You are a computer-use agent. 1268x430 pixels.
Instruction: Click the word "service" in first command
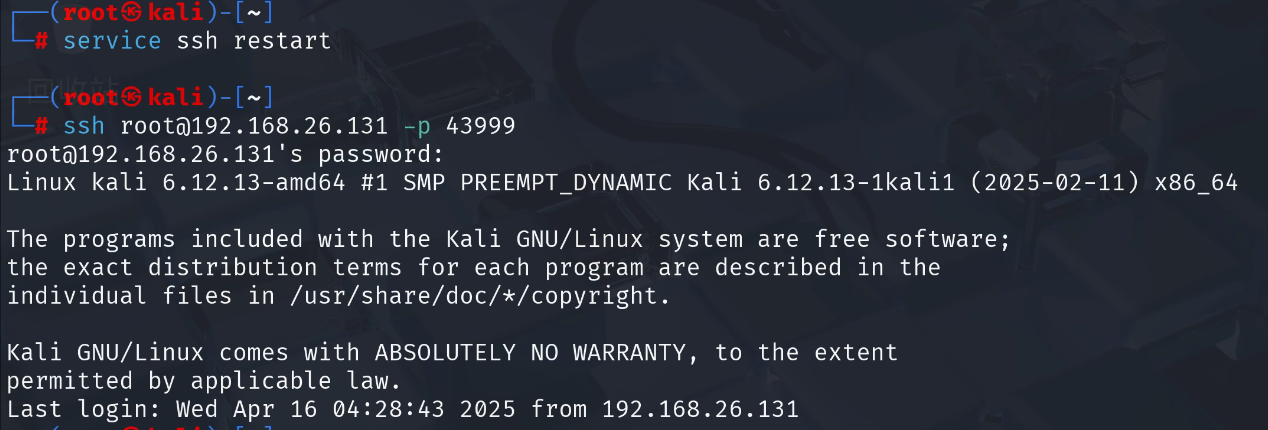tap(112, 41)
